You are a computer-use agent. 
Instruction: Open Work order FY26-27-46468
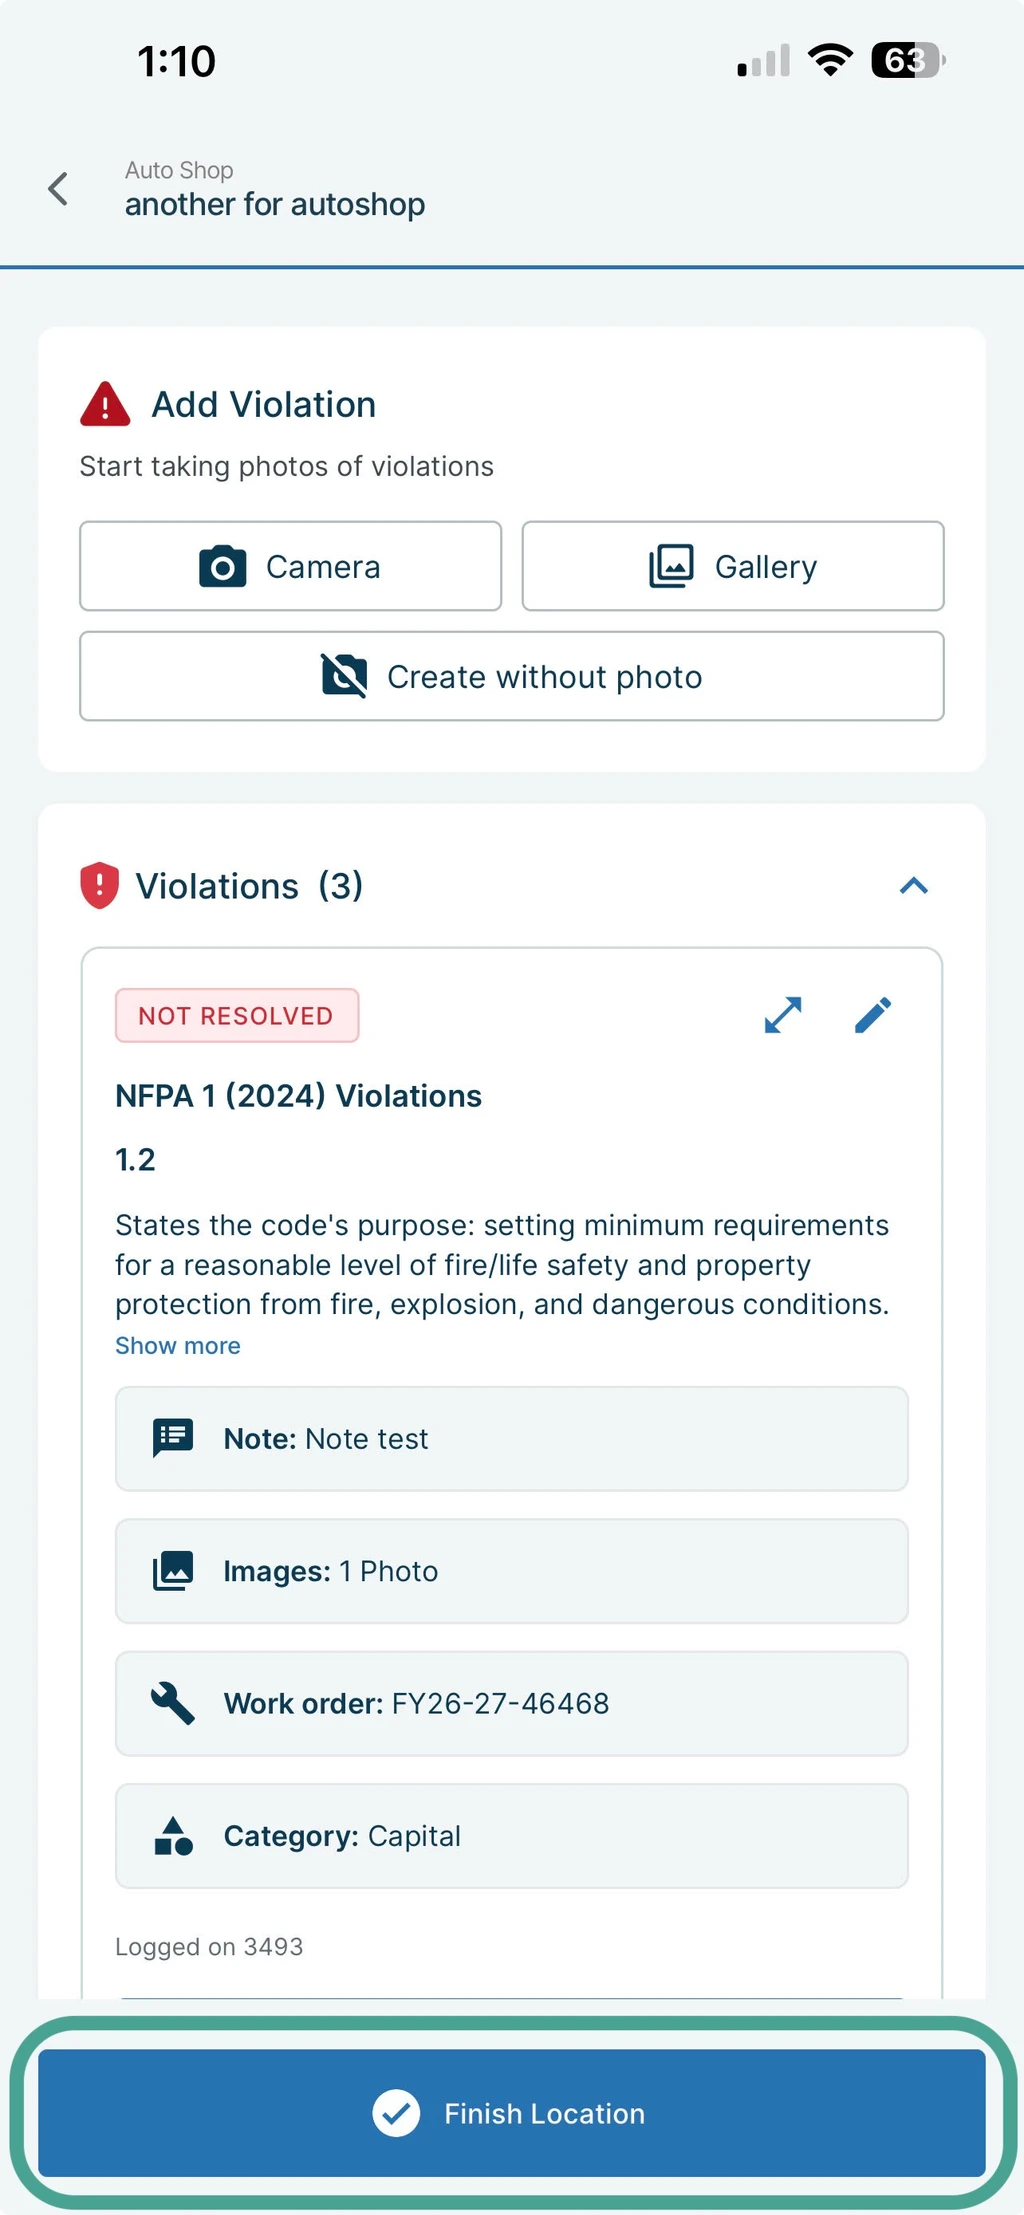(512, 1703)
